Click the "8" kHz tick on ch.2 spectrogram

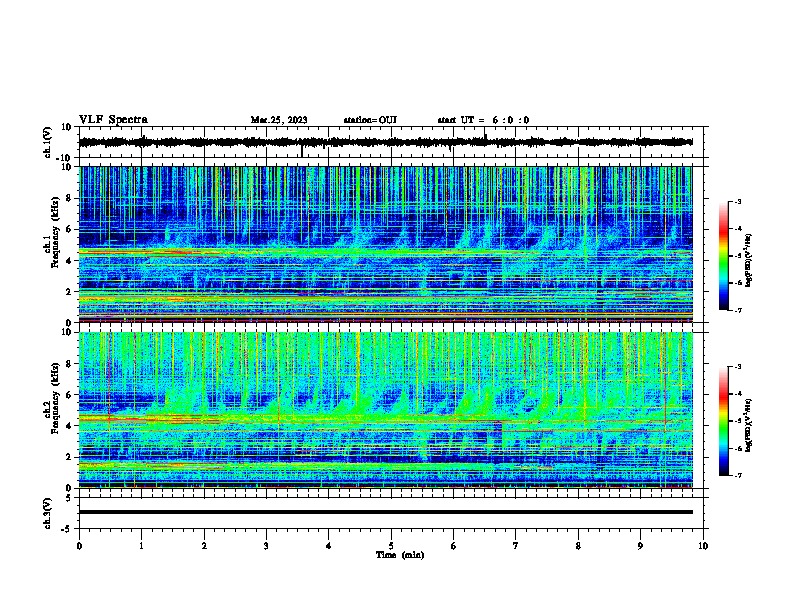(x=69, y=364)
